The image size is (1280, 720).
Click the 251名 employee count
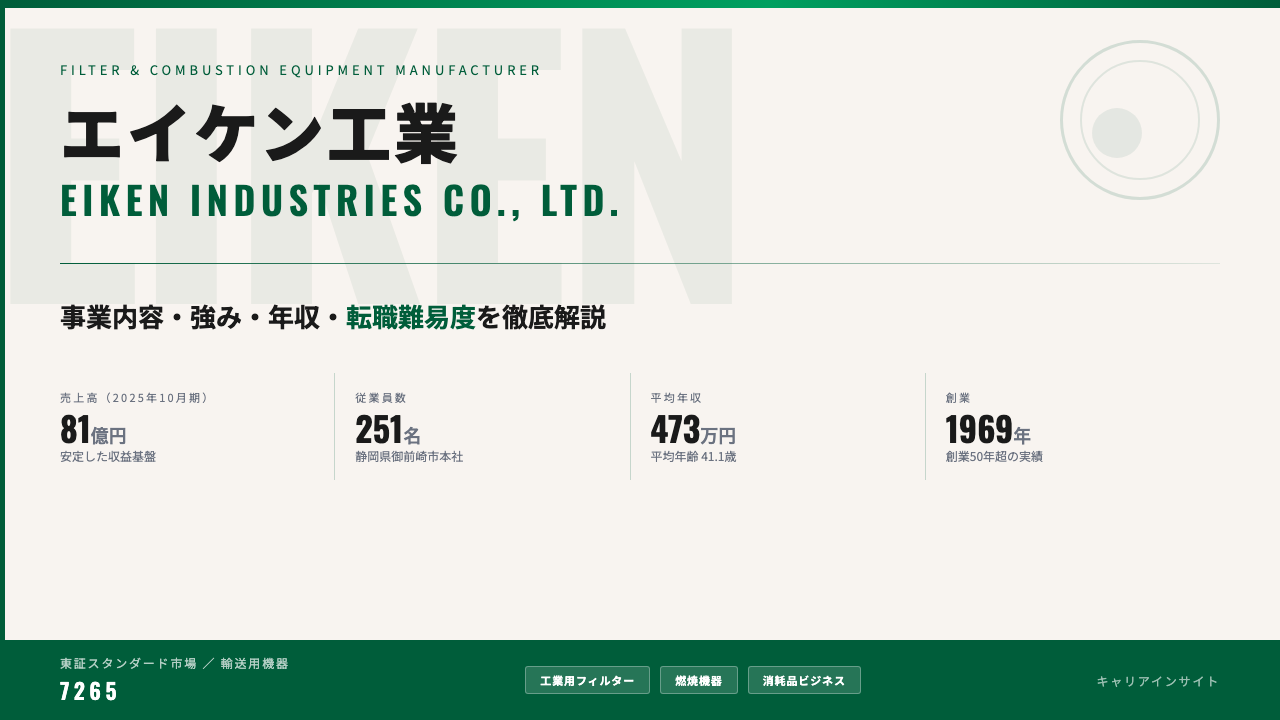click(388, 430)
